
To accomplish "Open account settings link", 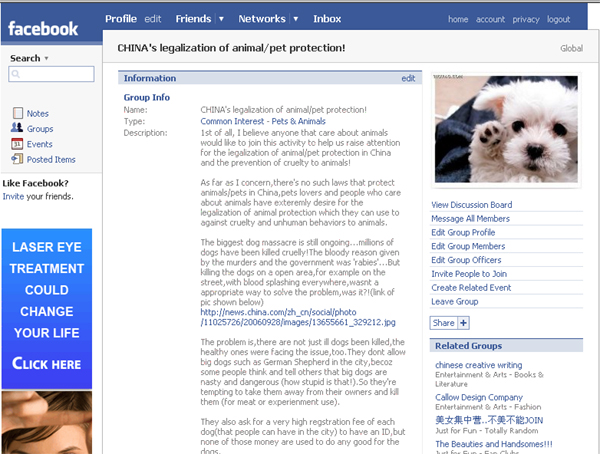I will click(x=490, y=19).
